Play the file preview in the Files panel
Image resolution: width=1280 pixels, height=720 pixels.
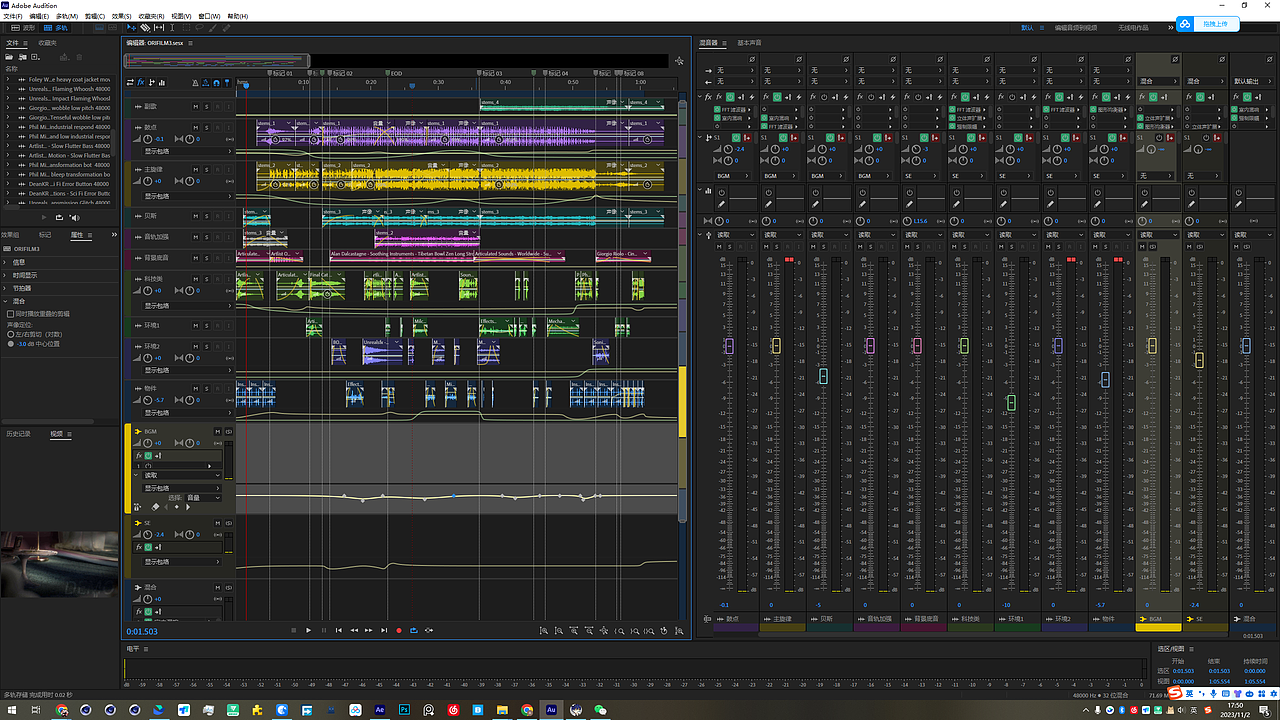point(46,217)
